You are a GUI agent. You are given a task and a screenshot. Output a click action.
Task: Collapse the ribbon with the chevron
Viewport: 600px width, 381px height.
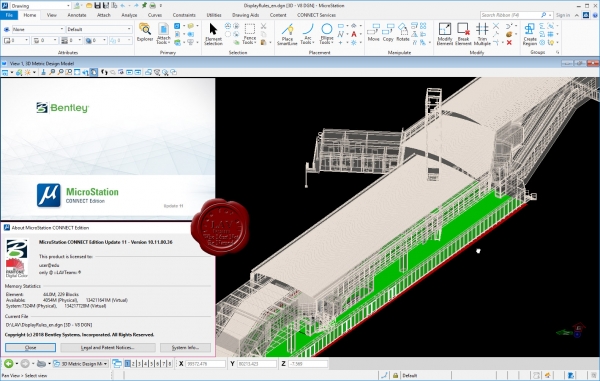point(577,15)
